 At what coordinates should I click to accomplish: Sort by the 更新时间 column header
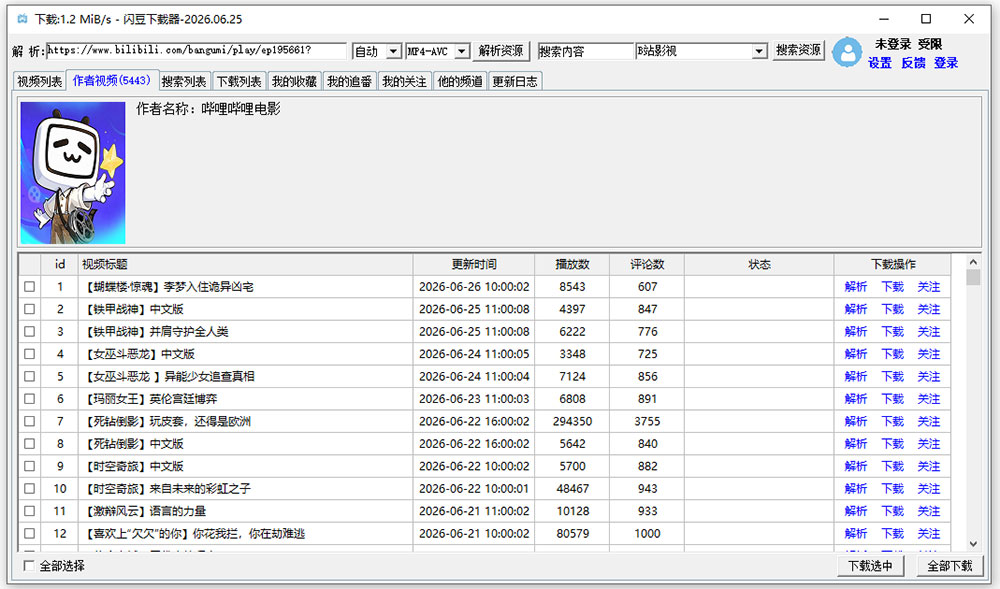(x=474, y=265)
